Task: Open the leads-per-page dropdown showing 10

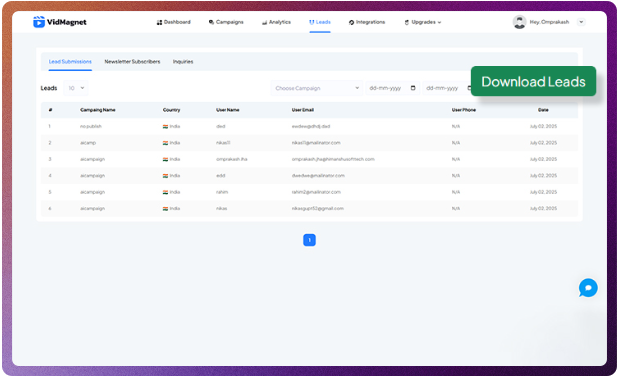Action: coord(76,88)
